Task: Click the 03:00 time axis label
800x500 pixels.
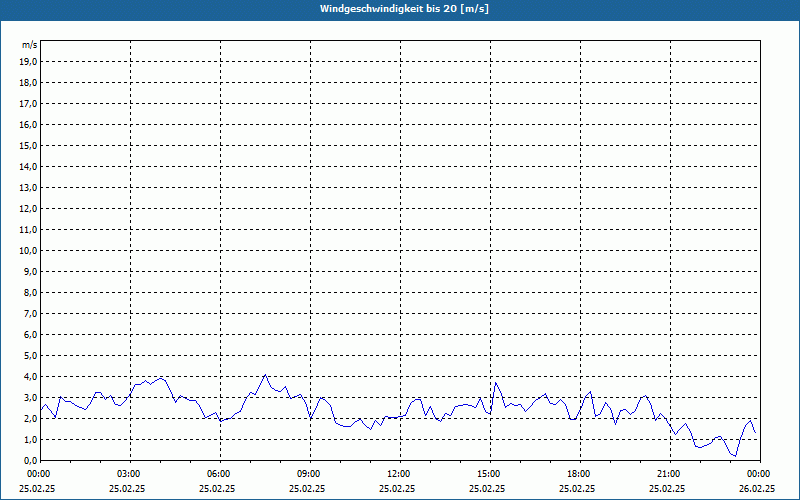Action: pos(131,474)
